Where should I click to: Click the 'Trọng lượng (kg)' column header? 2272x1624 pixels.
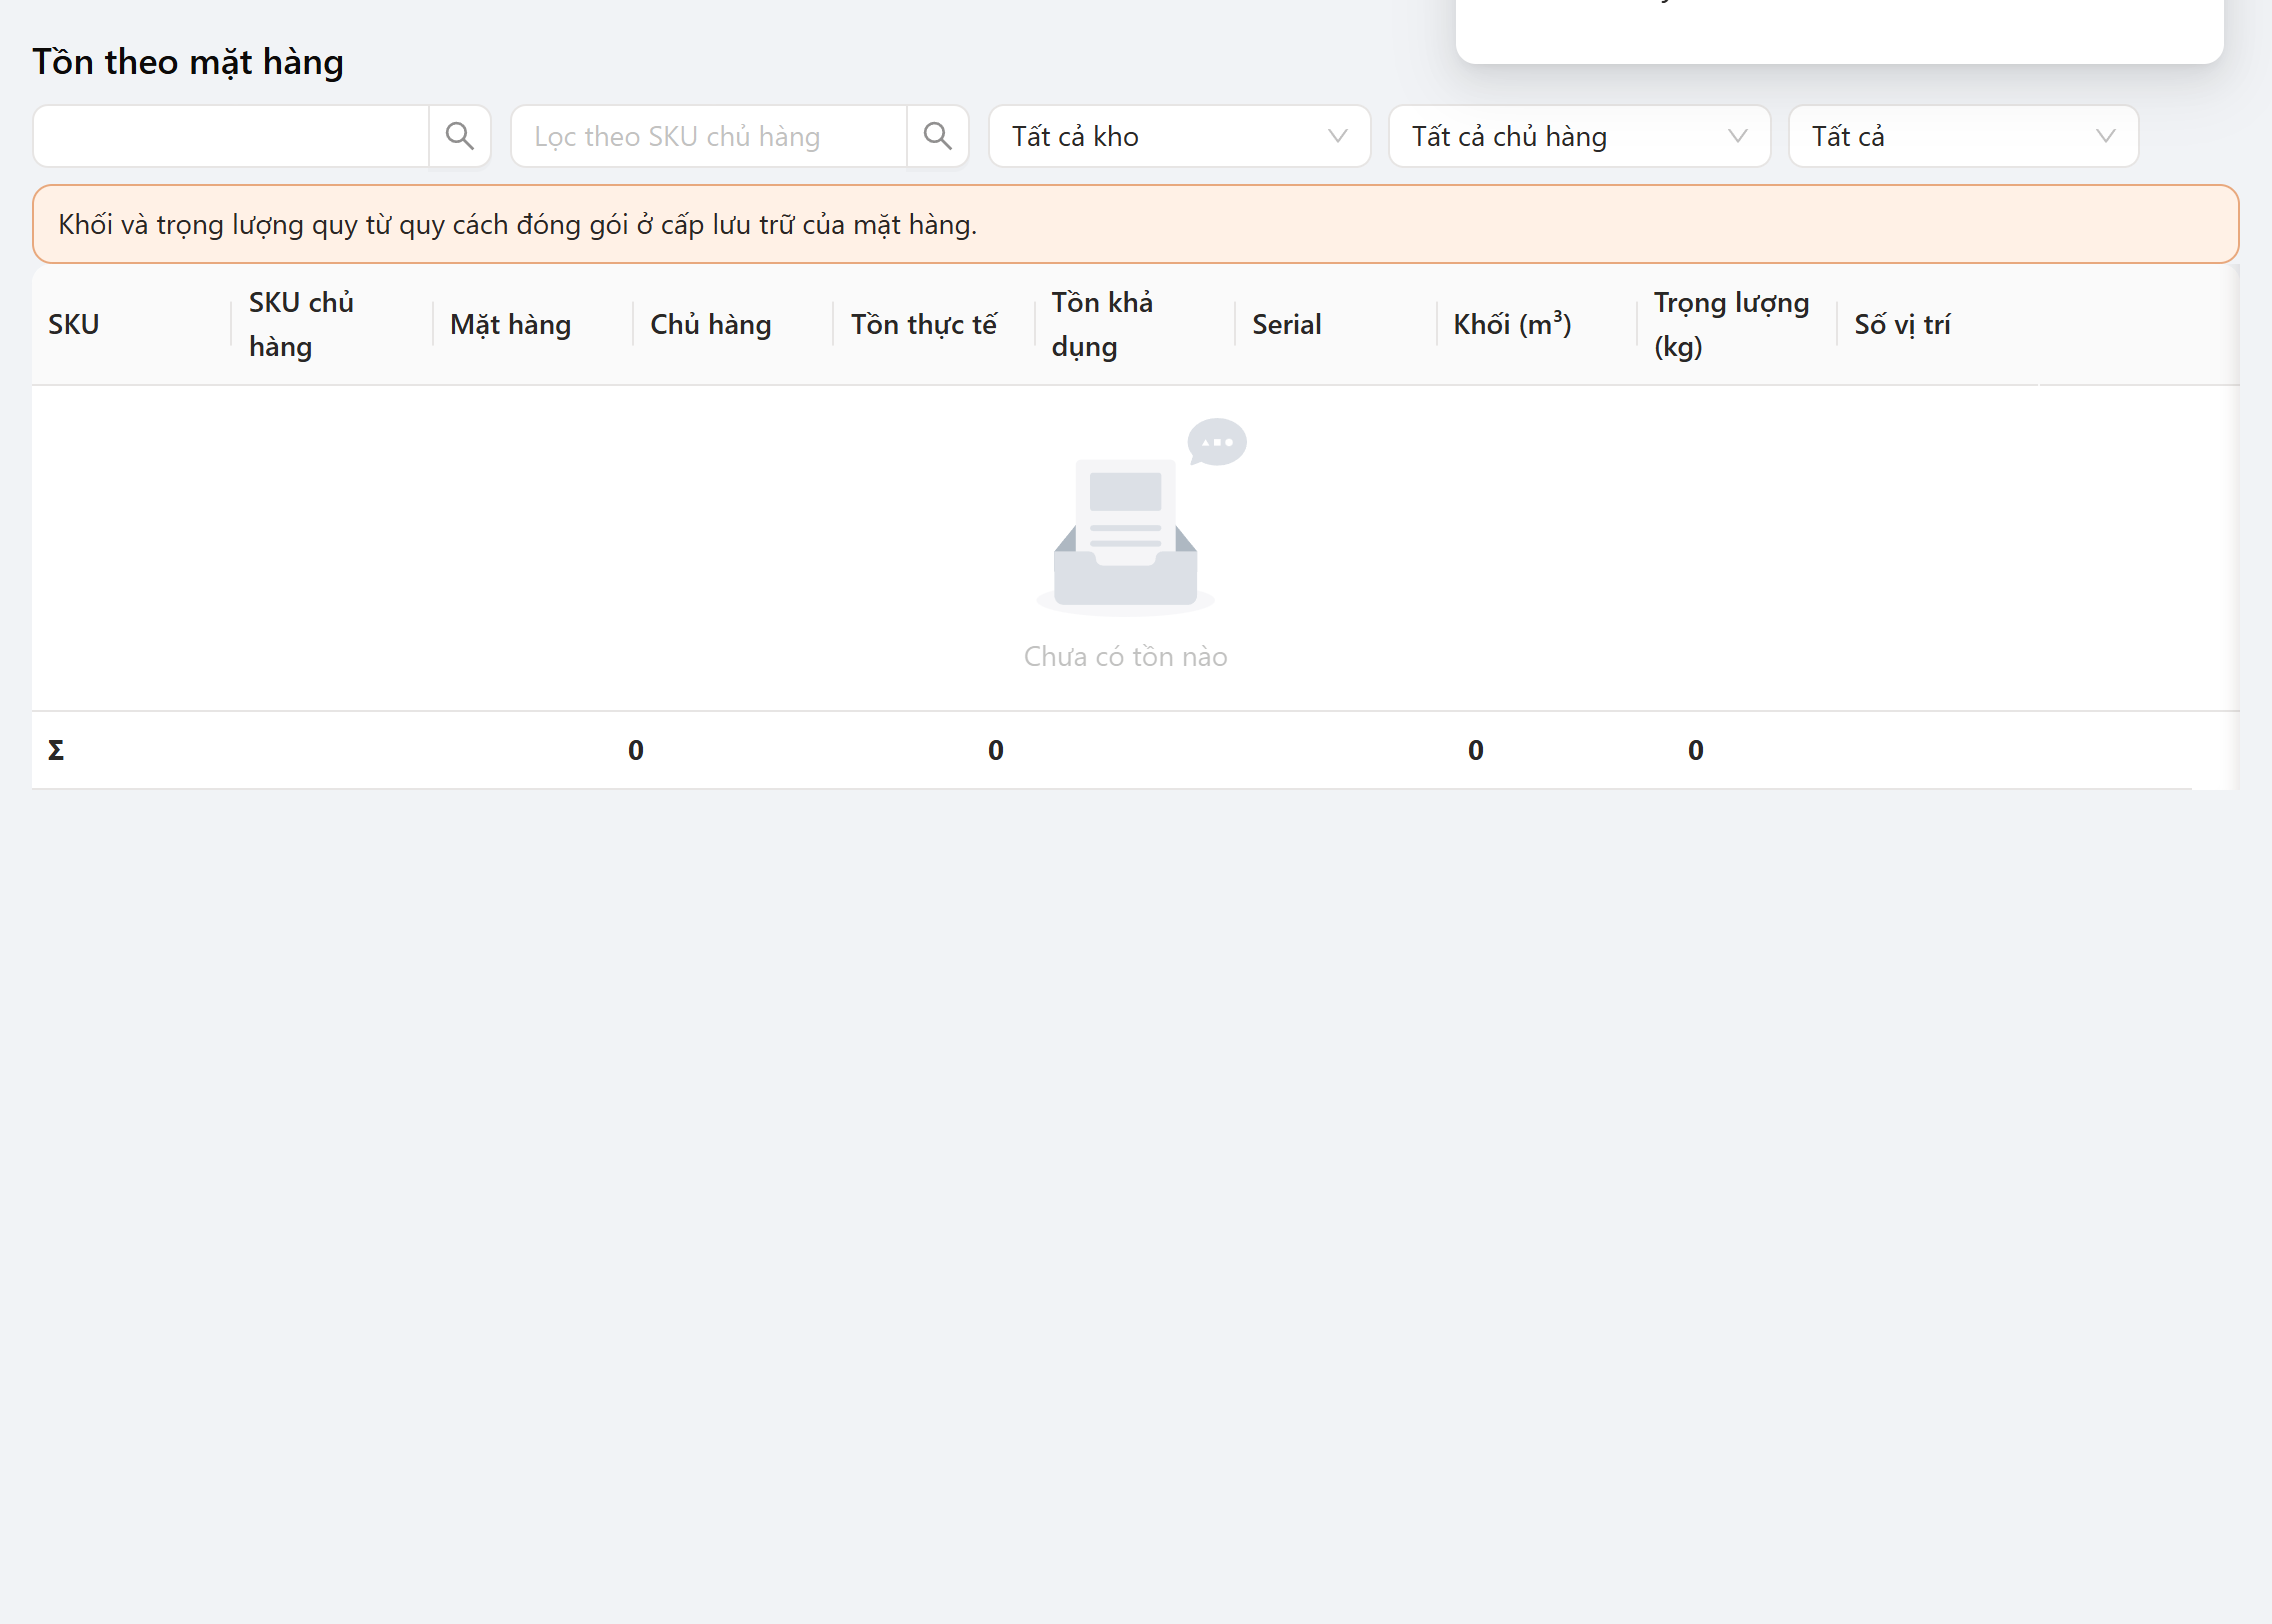(1737, 325)
